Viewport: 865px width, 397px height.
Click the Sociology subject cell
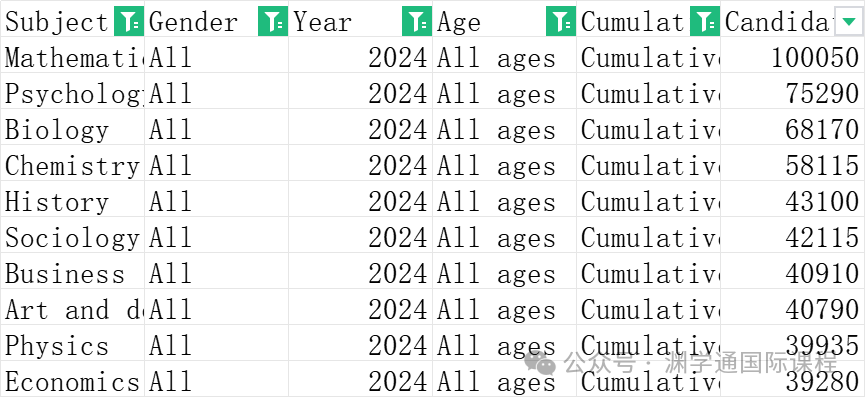(73, 235)
